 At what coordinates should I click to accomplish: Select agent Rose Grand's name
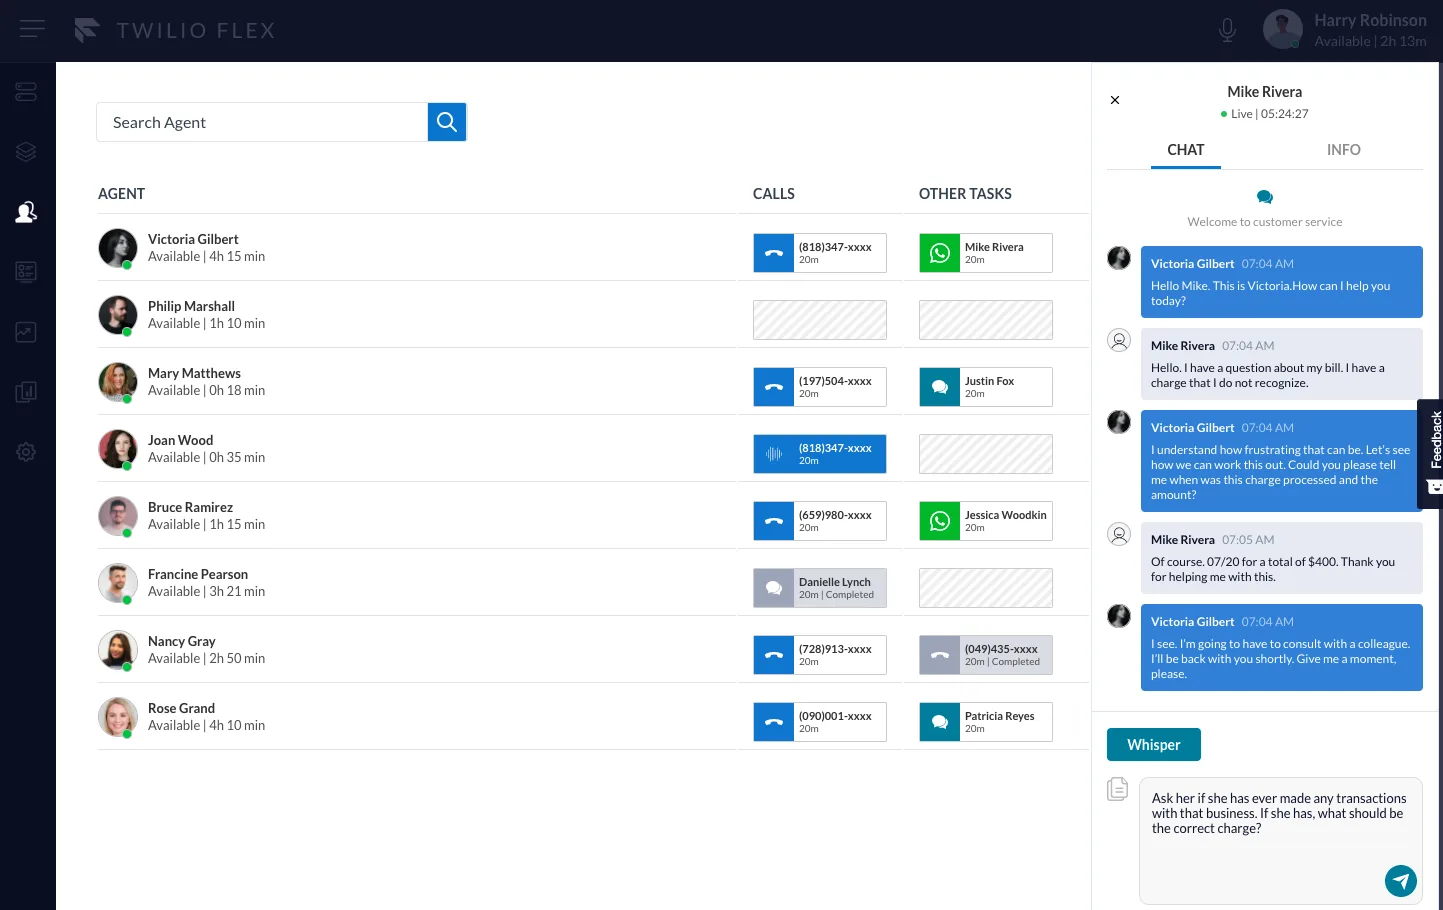point(181,708)
